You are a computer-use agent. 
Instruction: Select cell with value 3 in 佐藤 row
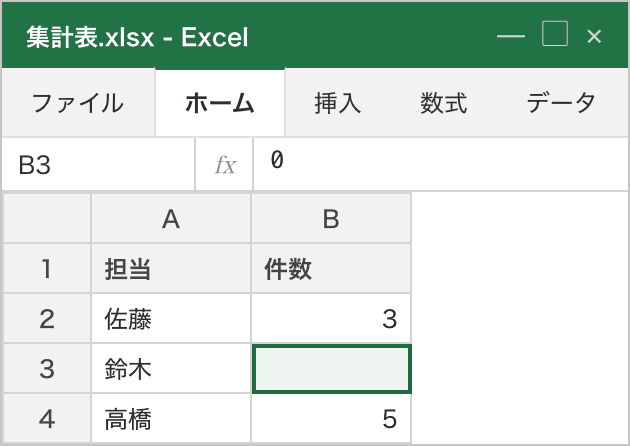[x=331, y=319]
